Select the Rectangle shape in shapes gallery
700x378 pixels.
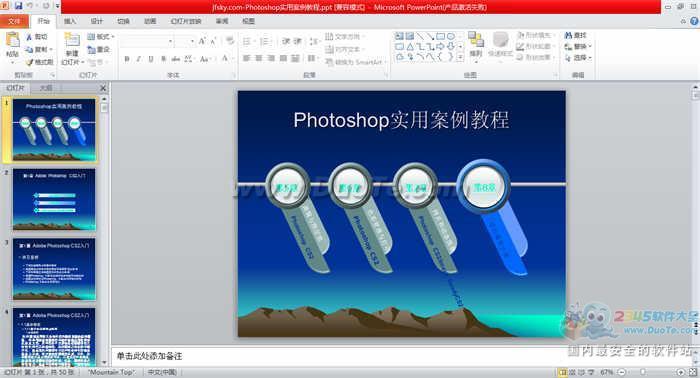point(441,36)
